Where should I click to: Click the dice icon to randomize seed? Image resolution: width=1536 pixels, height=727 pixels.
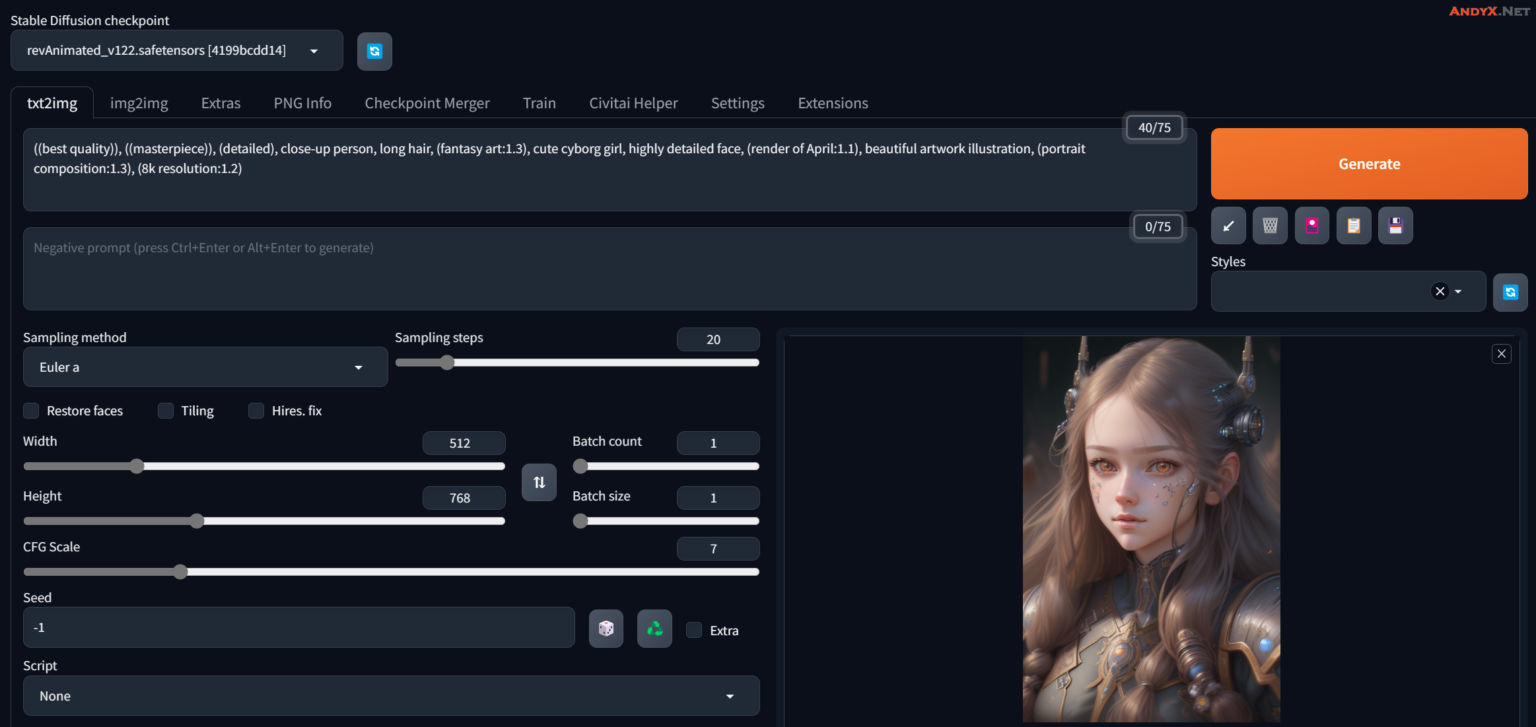pyautogui.click(x=606, y=629)
